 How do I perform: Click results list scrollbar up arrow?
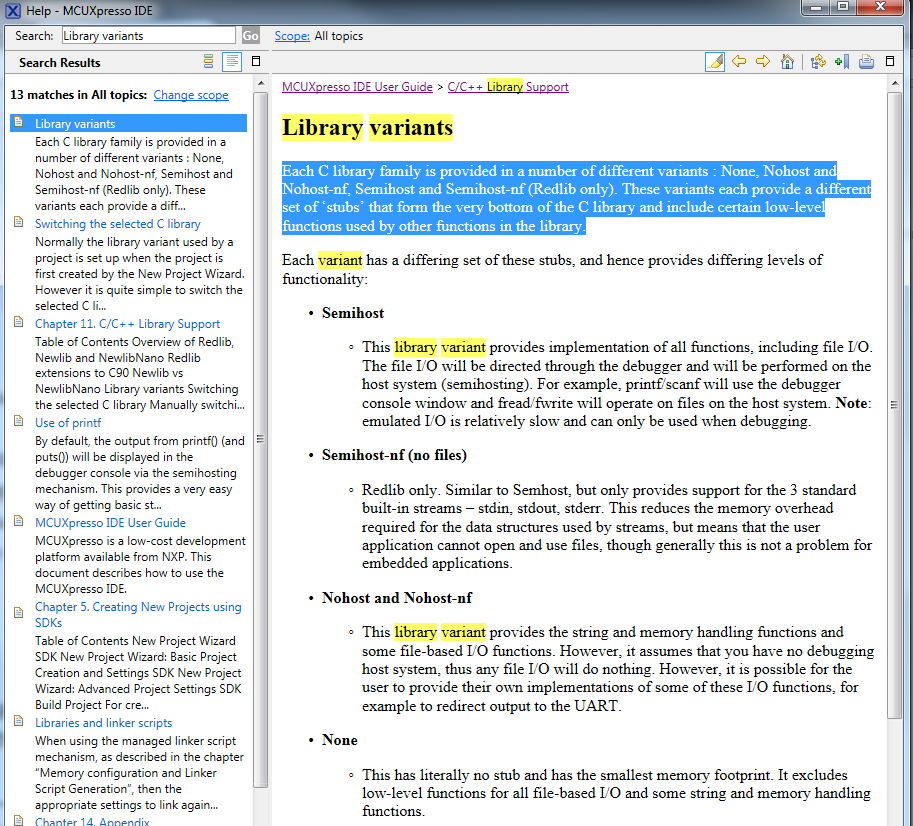[261, 84]
